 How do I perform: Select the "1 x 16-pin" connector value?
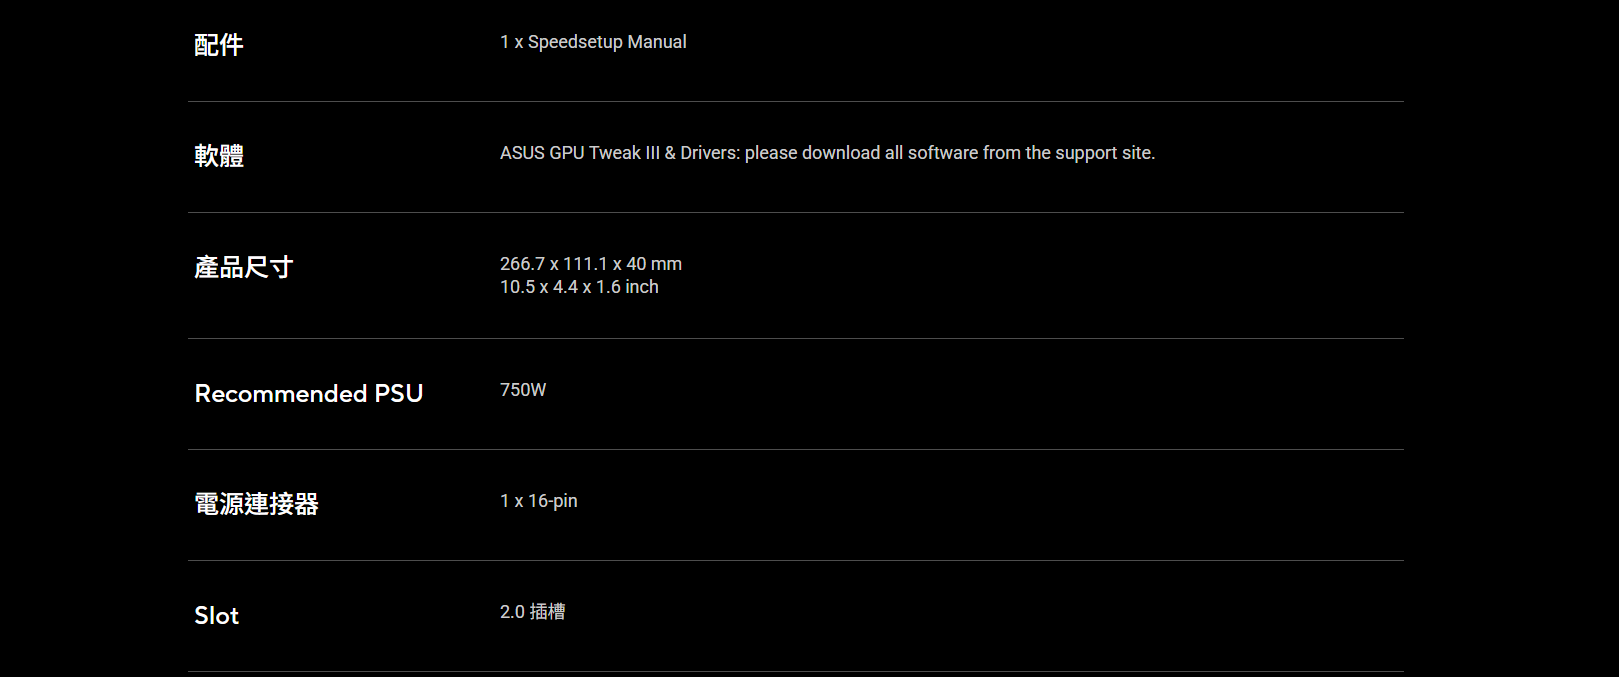click(x=538, y=501)
